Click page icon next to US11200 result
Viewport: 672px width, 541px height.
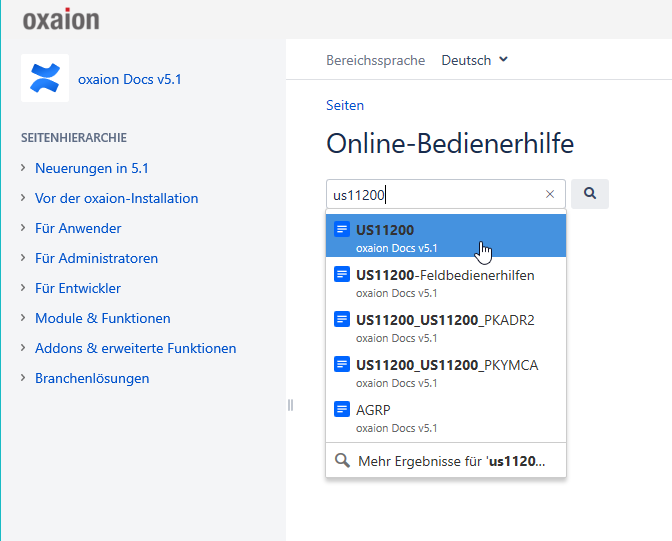click(x=342, y=230)
